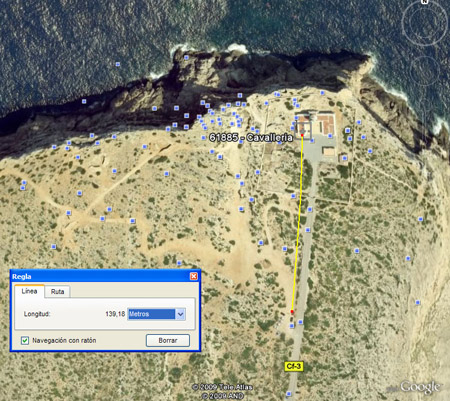Open photo icon on the northern cliff tip
The height and width of the screenshot is (401, 450).
pos(186,57)
